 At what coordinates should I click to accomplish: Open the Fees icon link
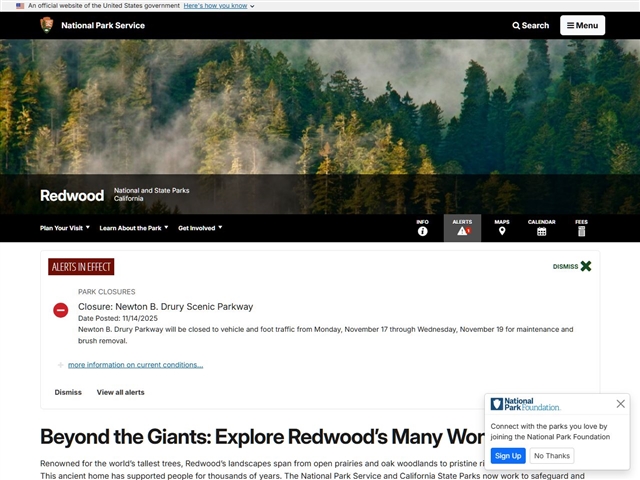[x=581, y=231]
